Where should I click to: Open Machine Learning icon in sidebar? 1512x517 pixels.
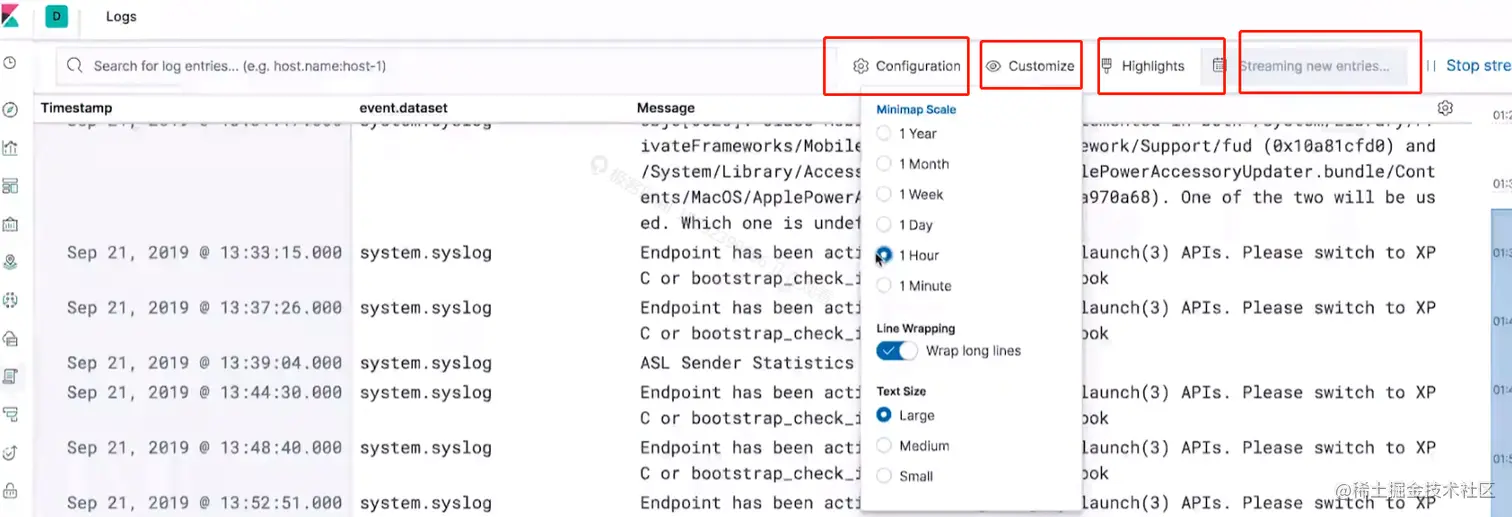point(10,300)
